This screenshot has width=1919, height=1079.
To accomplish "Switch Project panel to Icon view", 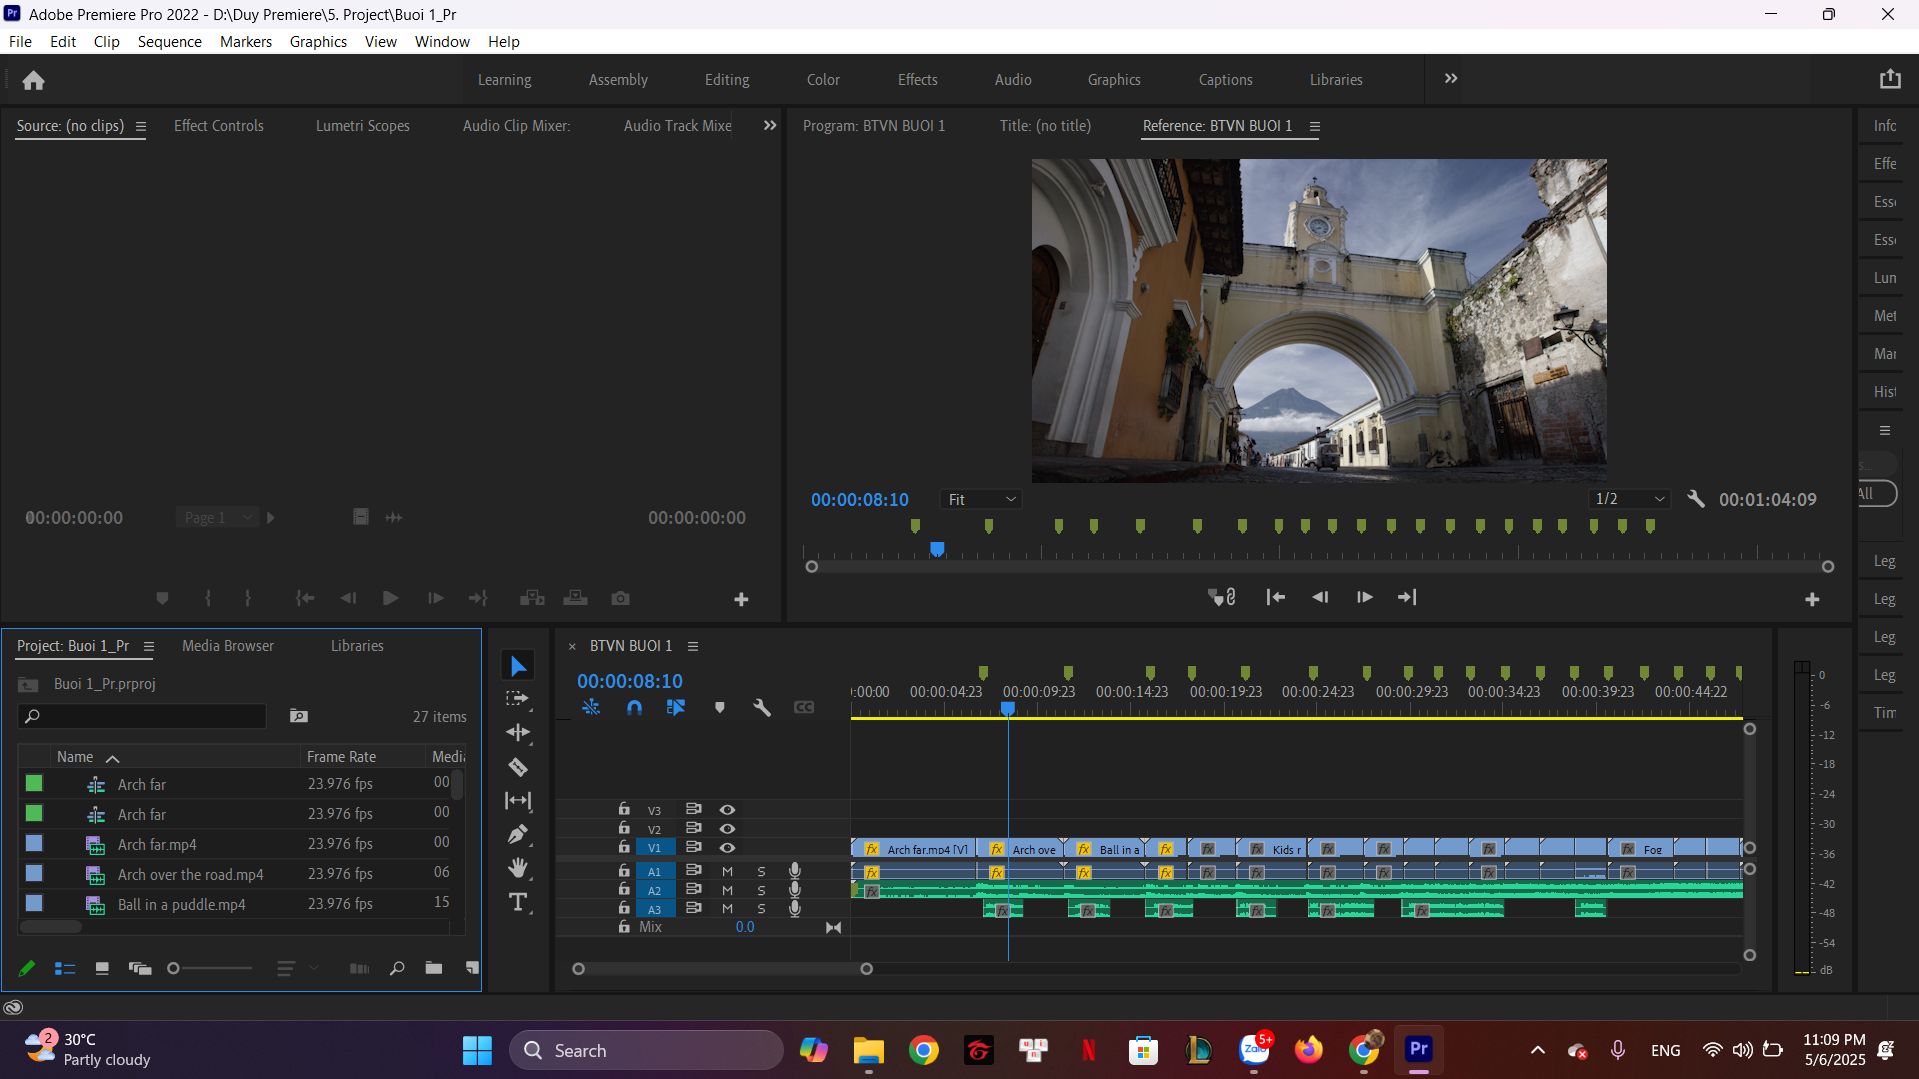I will tap(101, 968).
